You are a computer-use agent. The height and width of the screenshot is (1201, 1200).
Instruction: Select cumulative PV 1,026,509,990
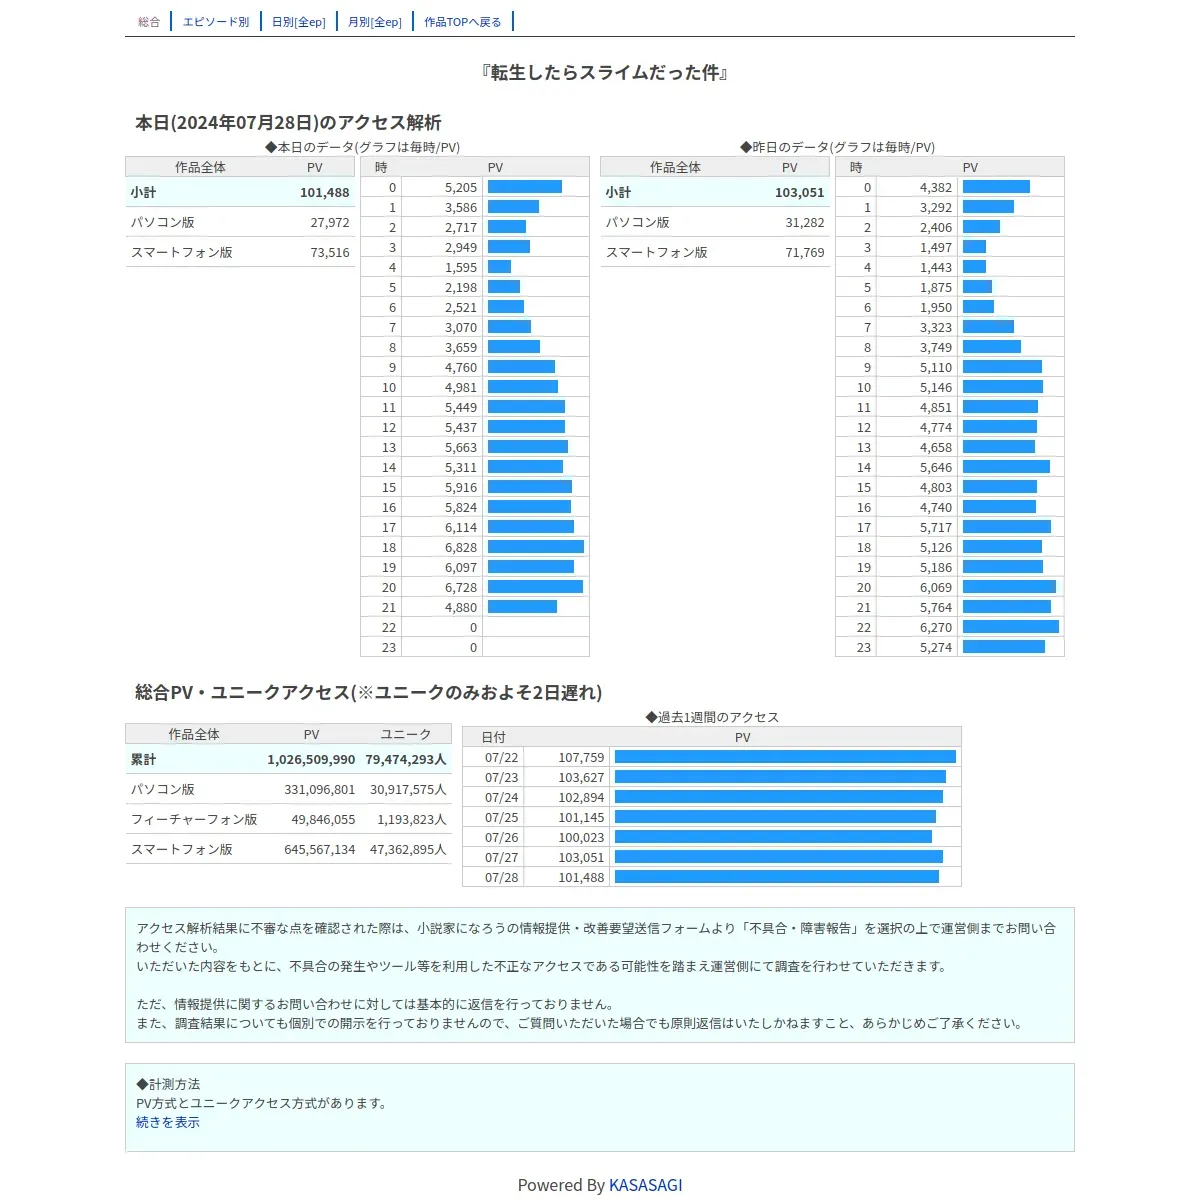pyautogui.click(x=311, y=759)
